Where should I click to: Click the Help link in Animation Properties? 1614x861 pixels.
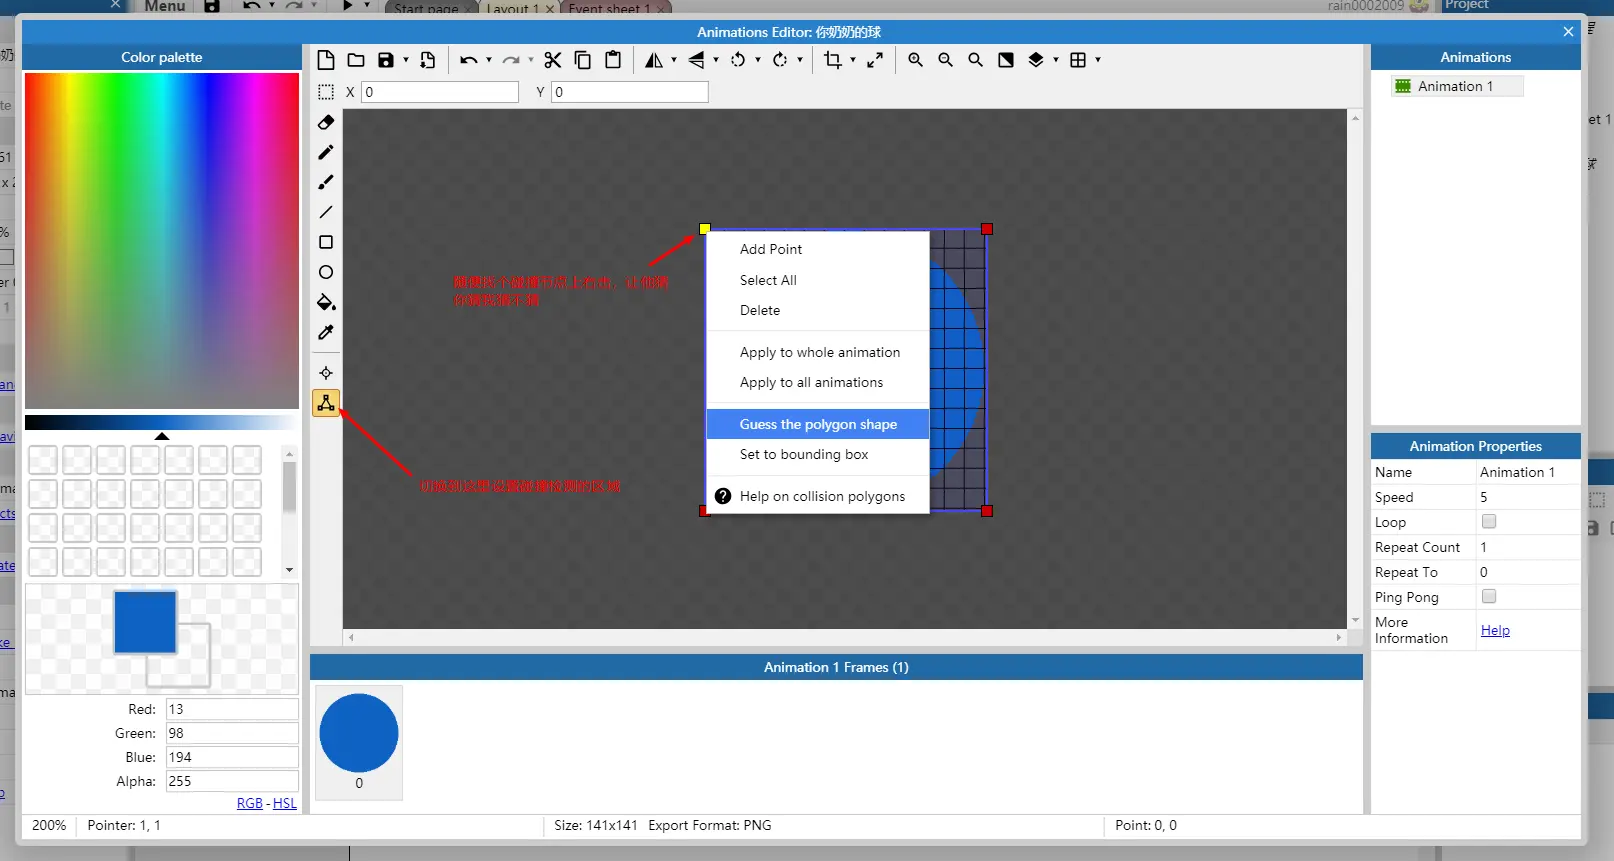coord(1495,630)
